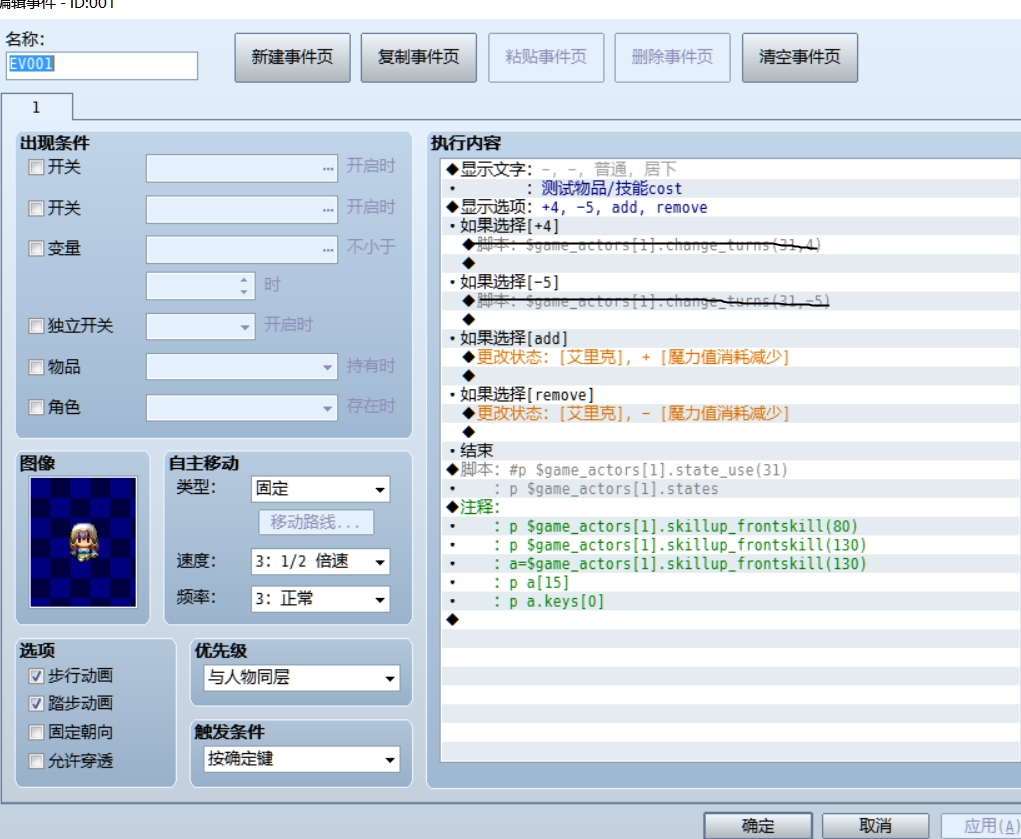Select the 如果选择[+4] branch row
This screenshot has width=1021, height=839.
pos(730,226)
